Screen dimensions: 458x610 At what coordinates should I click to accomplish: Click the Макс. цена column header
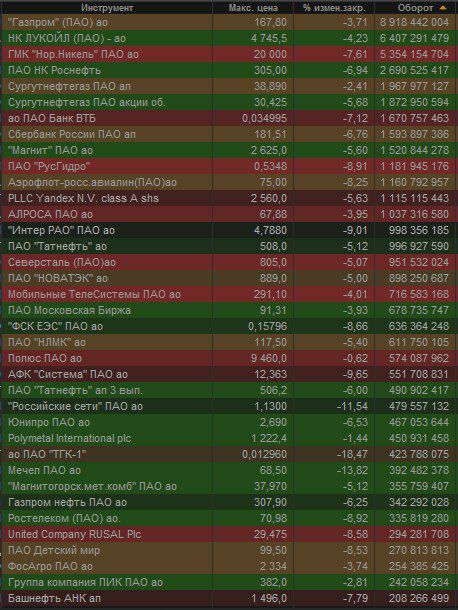(x=253, y=8)
